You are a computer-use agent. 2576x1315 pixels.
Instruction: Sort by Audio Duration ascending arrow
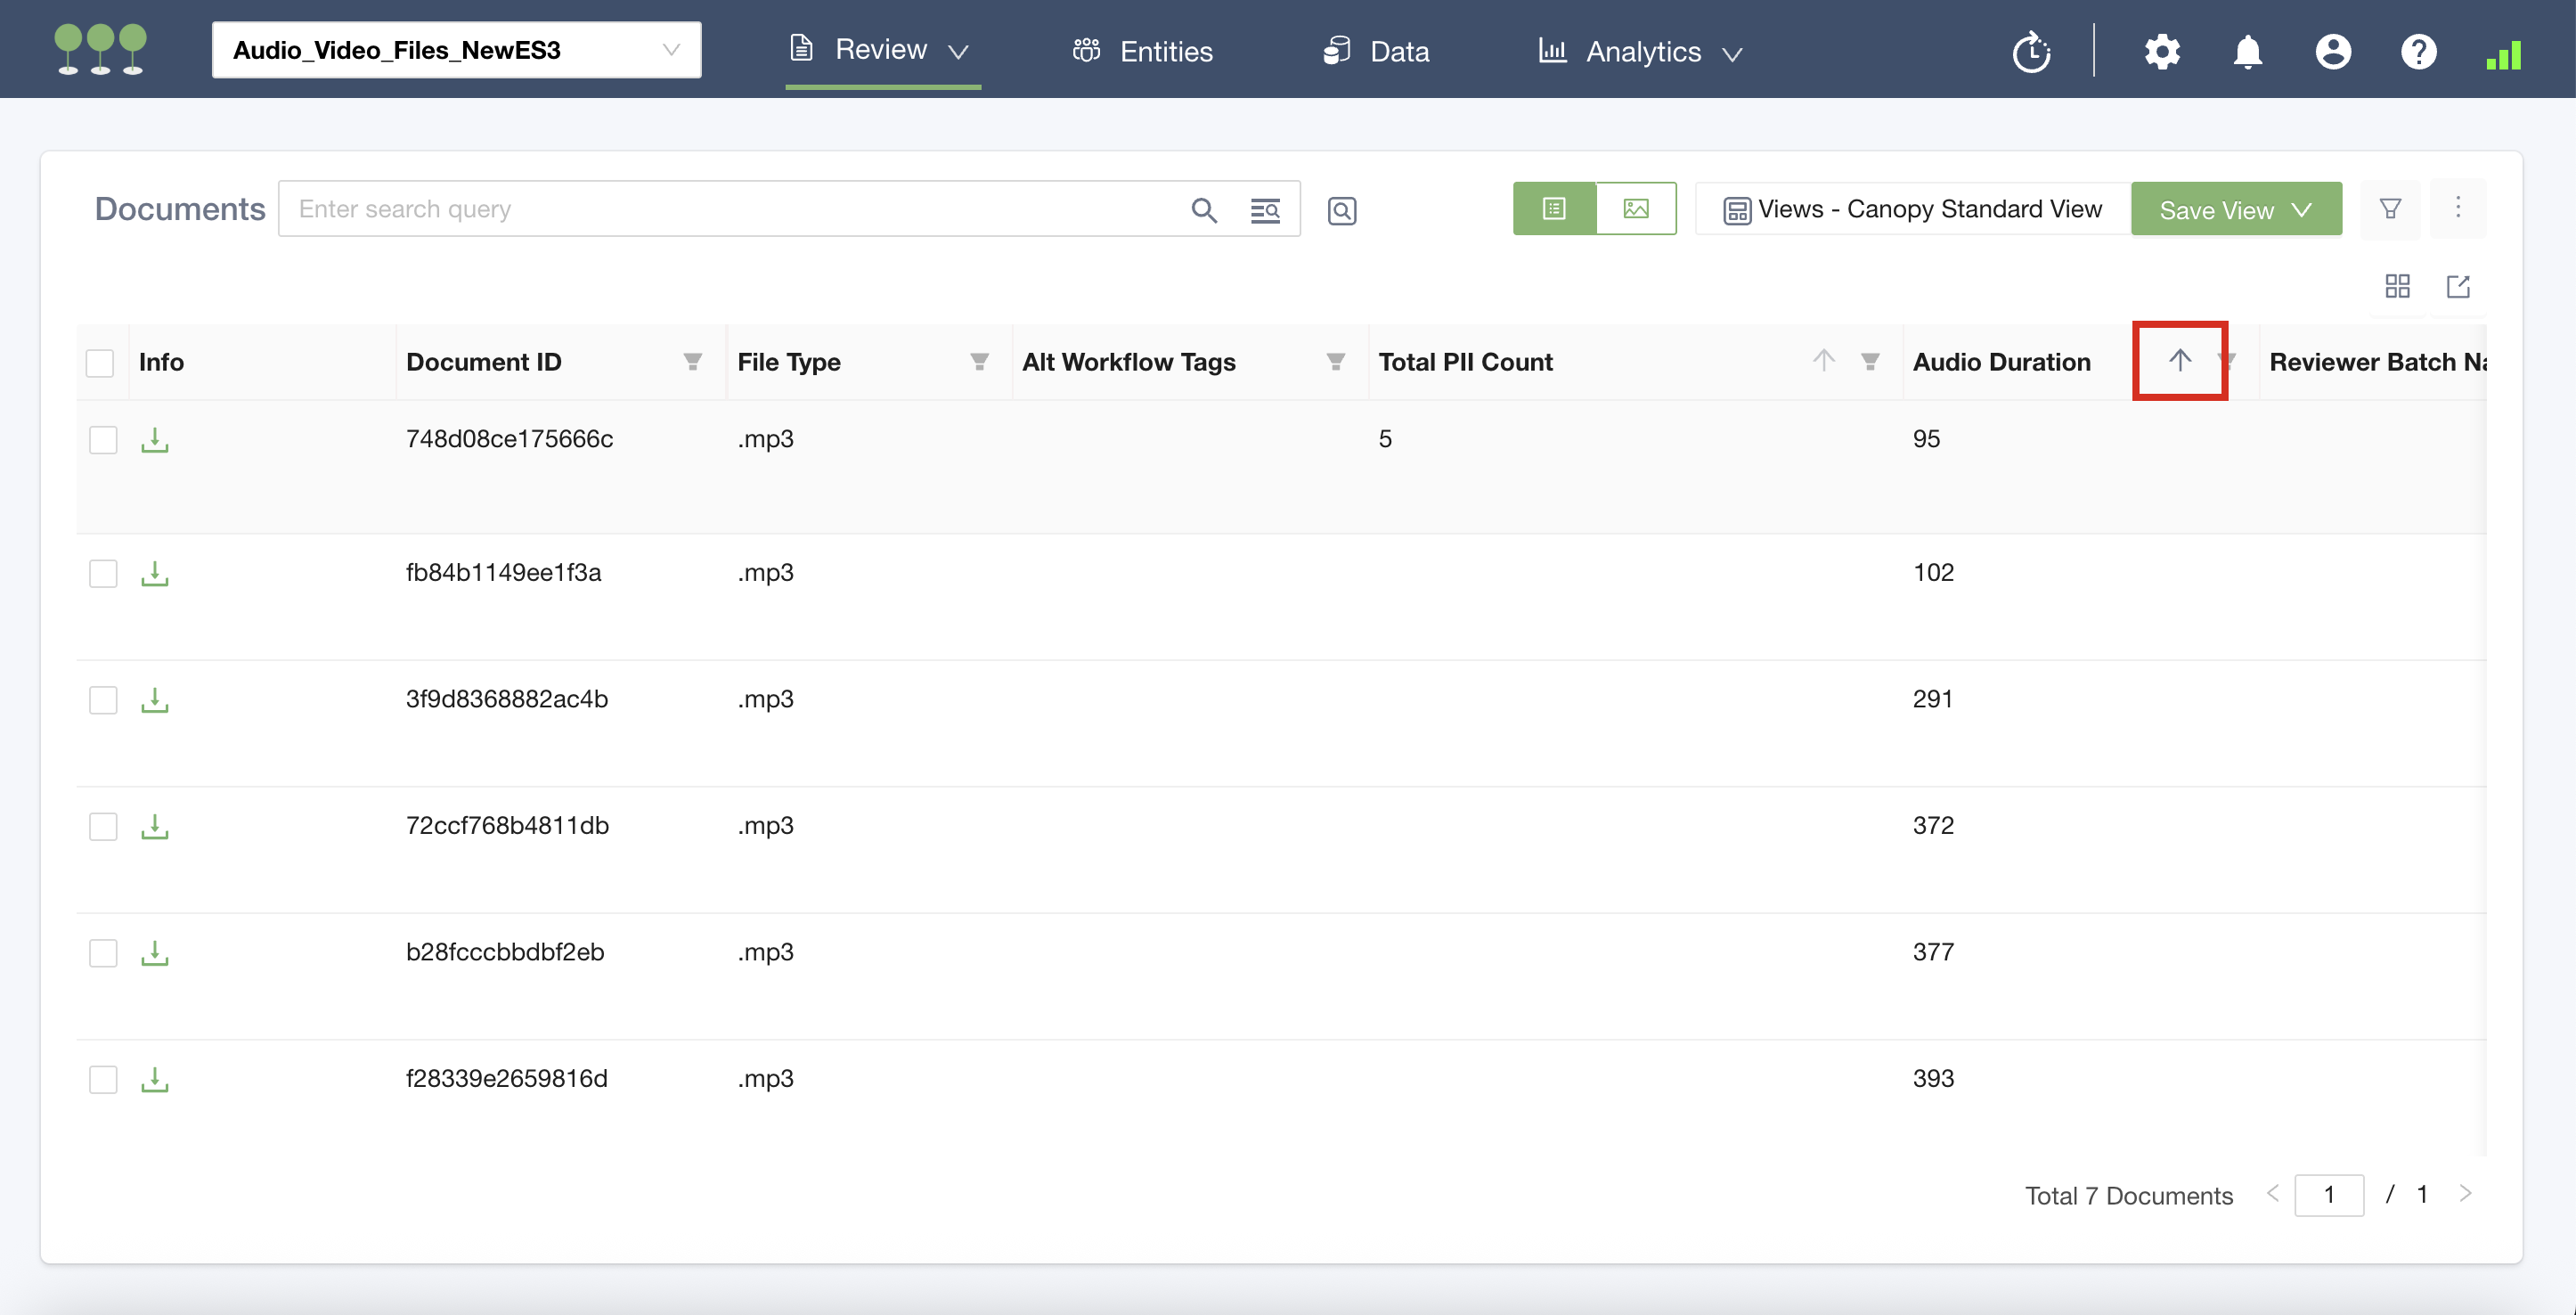point(2179,360)
